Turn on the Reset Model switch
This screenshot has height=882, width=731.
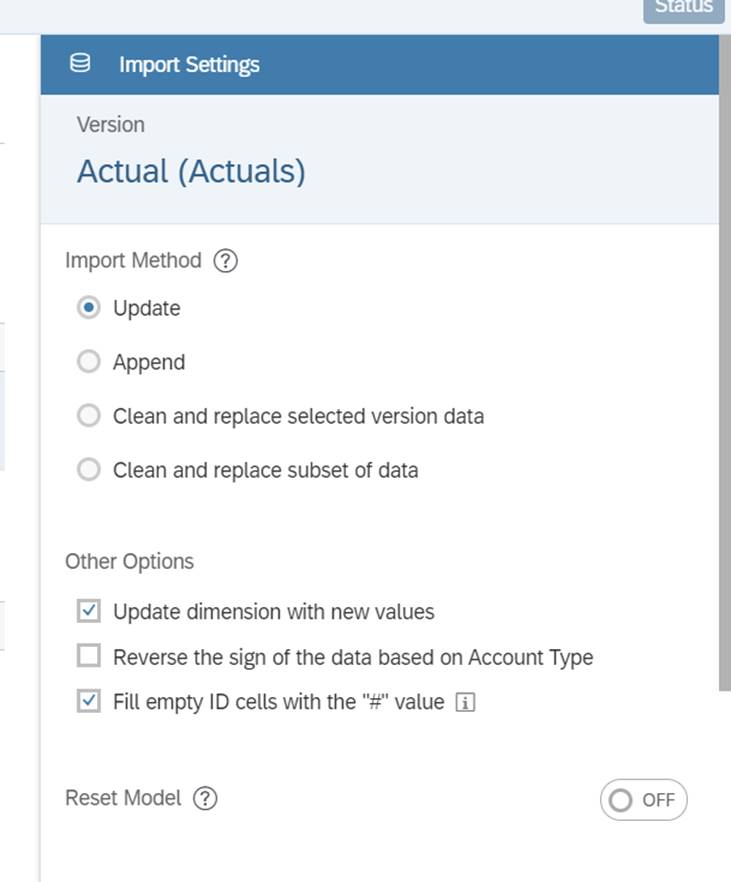[x=644, y=800]
